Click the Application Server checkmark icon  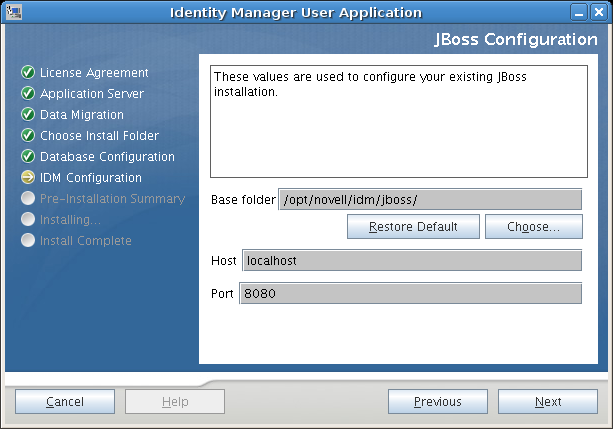click(28, 94)
